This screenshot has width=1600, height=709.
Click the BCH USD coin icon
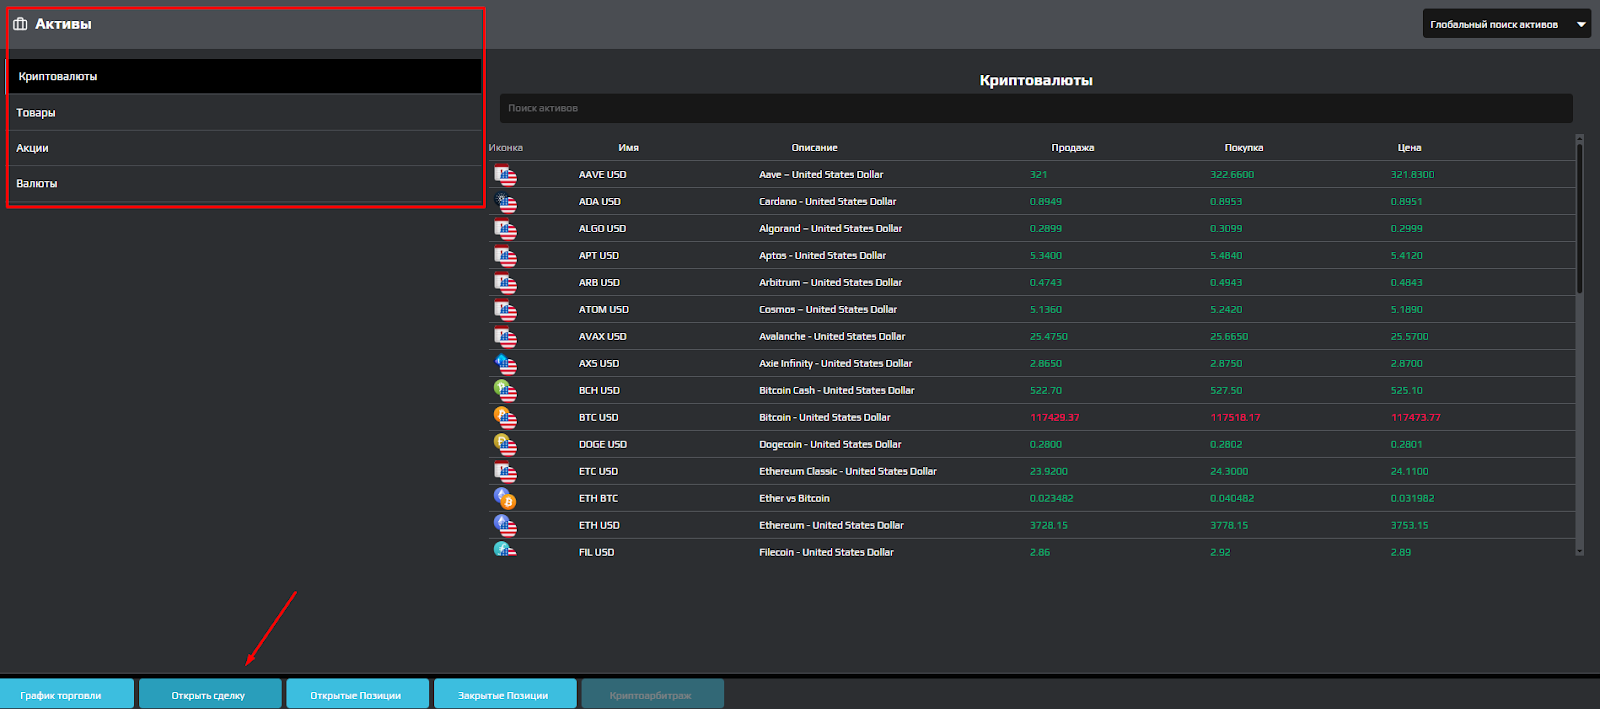(505, 392)
